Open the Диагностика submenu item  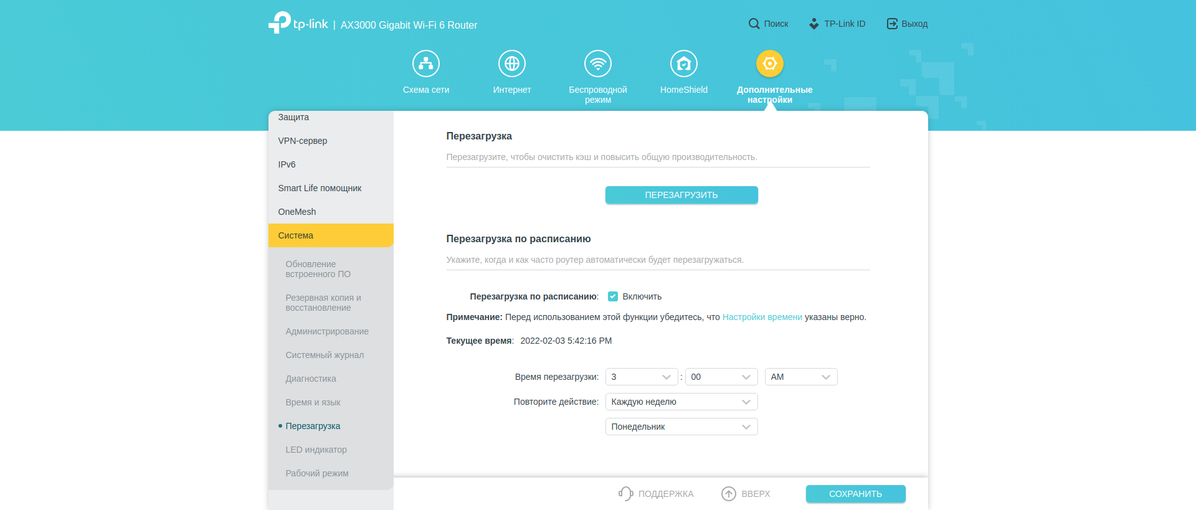pyautogui.click(x=311, y=379)
